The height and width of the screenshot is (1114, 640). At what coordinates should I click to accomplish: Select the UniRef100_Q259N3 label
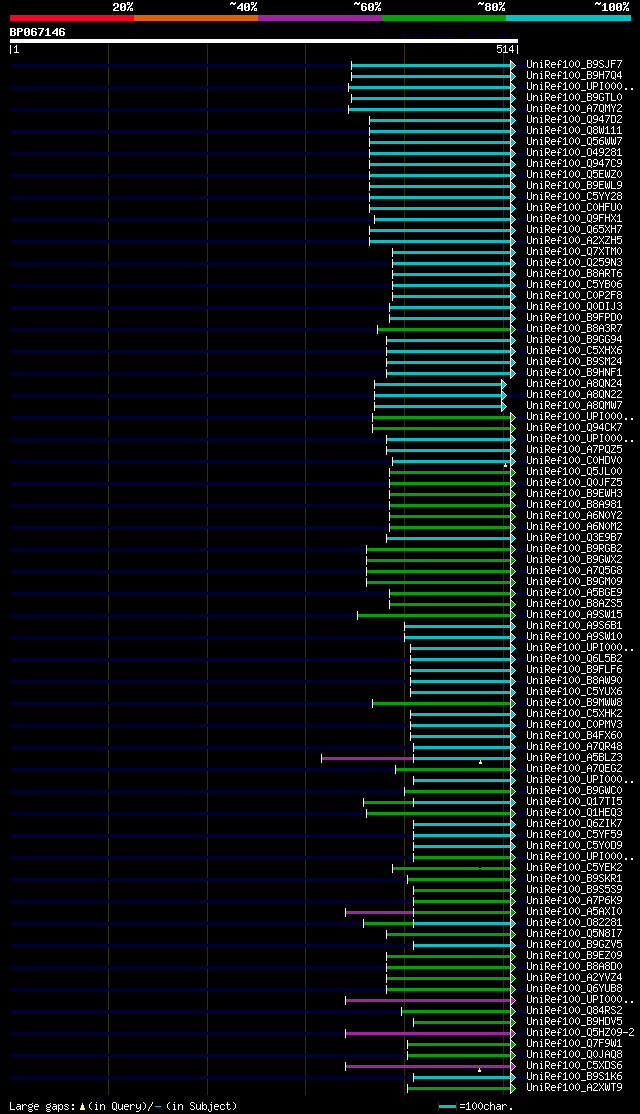pos(575,263)
